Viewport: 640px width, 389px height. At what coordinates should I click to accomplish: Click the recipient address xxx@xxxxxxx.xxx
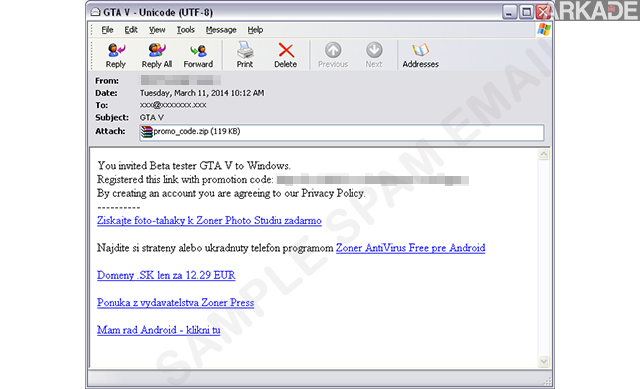173,105
